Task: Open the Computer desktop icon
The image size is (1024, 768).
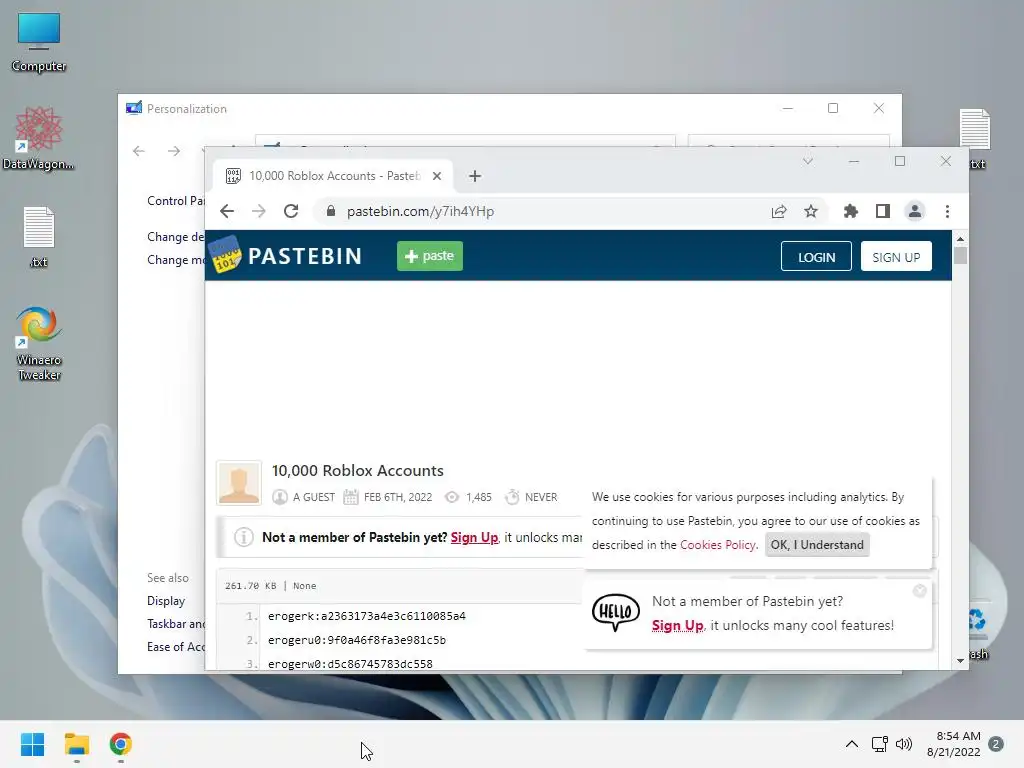Action: [39, 42]
